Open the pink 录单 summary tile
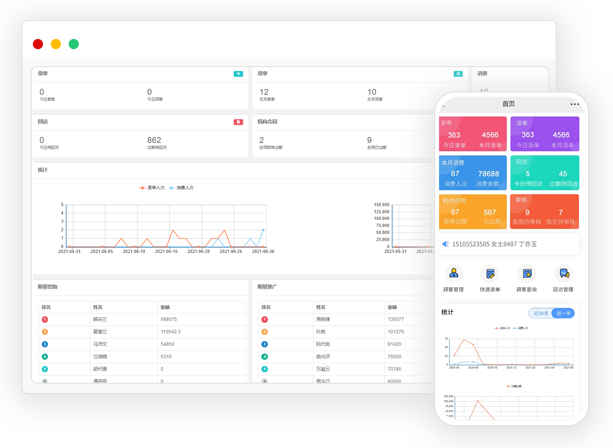613x448 pixels. point(472,134)
